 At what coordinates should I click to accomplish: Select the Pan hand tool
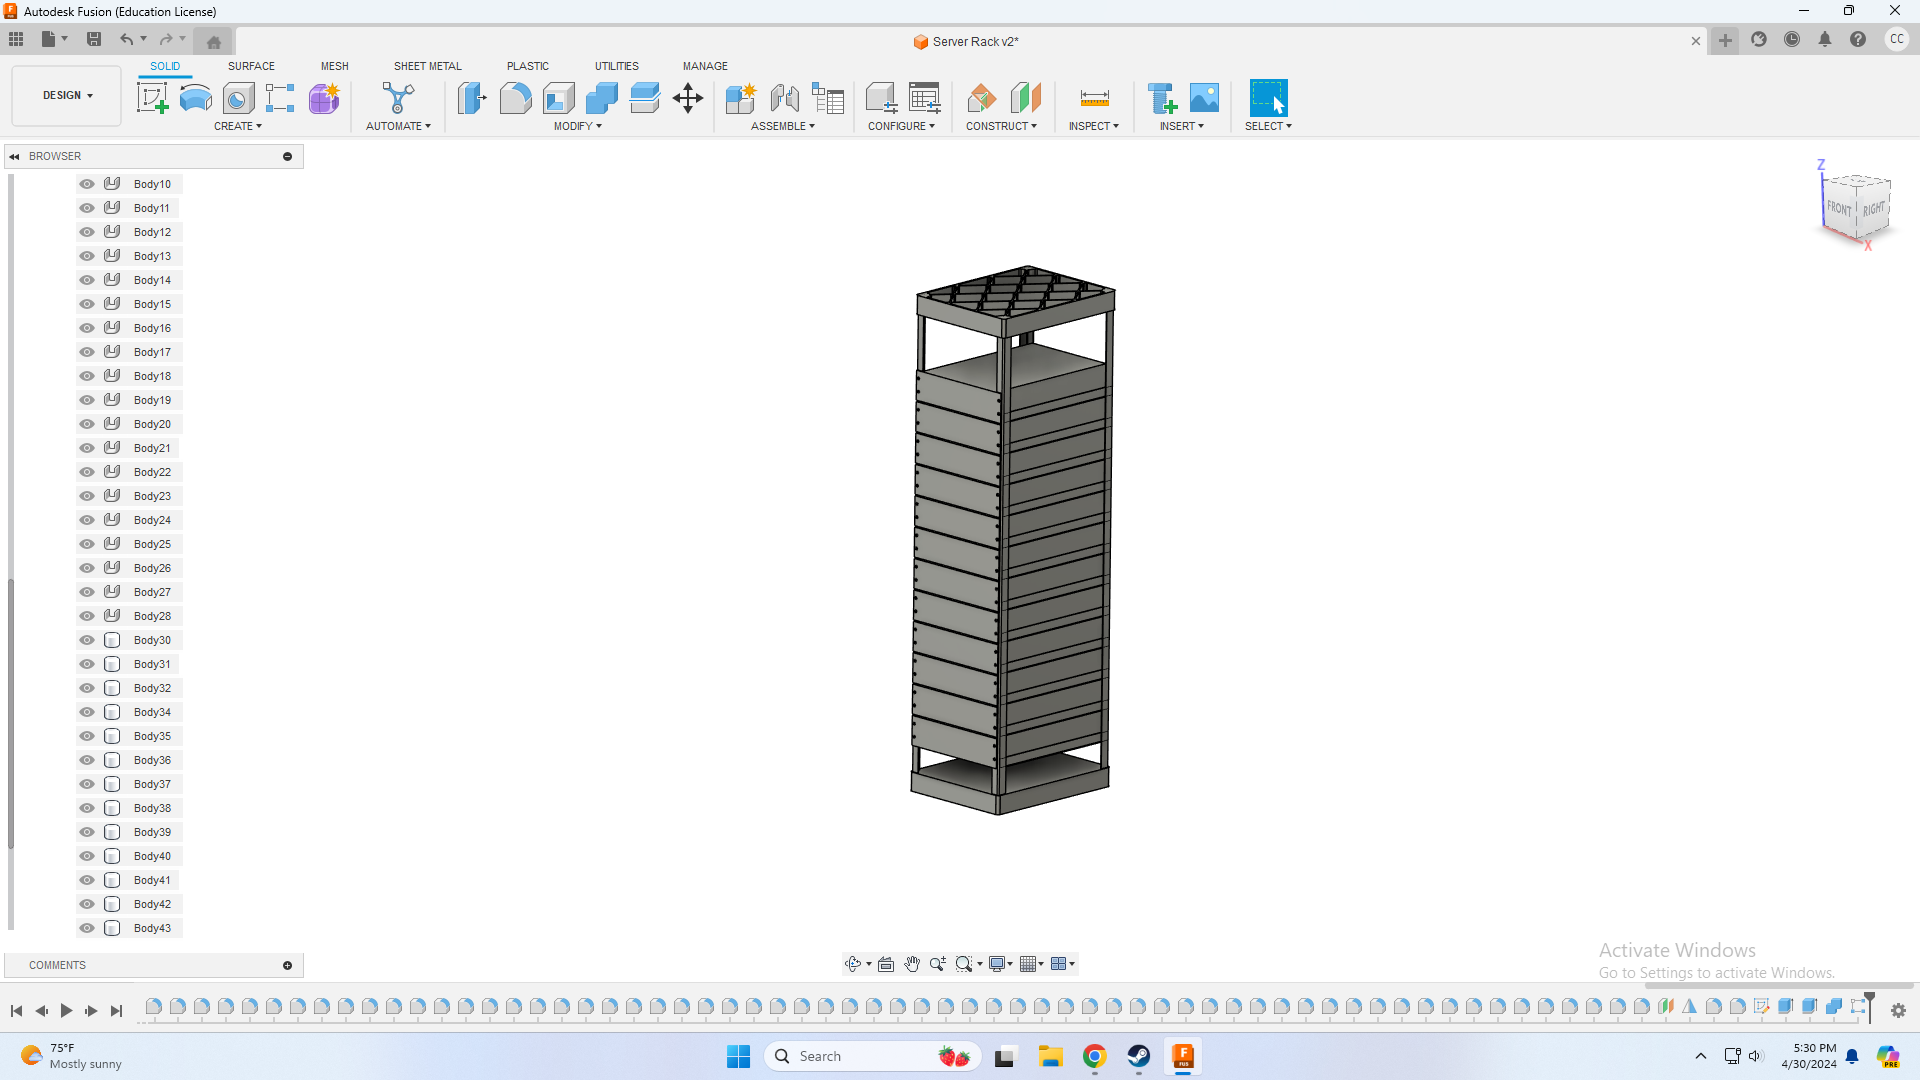[912, 964]
